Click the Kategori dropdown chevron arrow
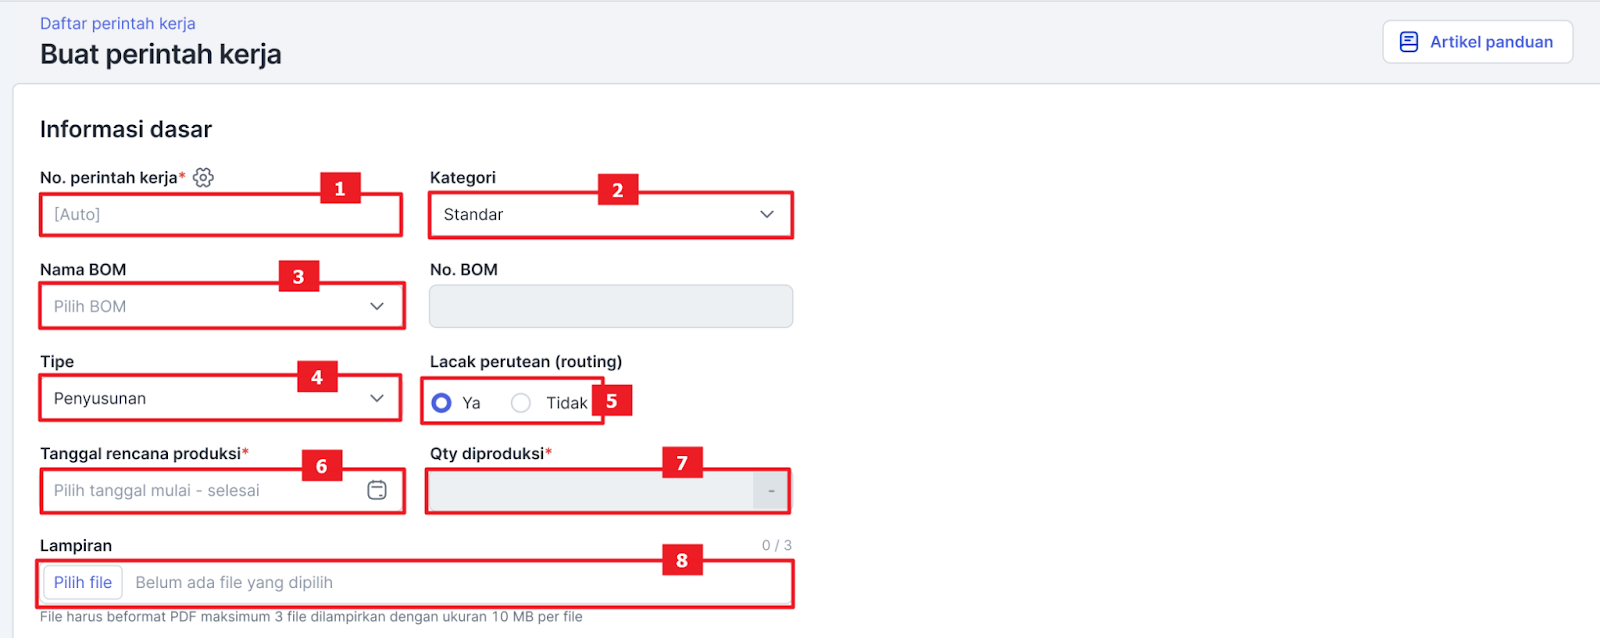The width and height of the screenshot is (1600, 638). tap(767, 215)
